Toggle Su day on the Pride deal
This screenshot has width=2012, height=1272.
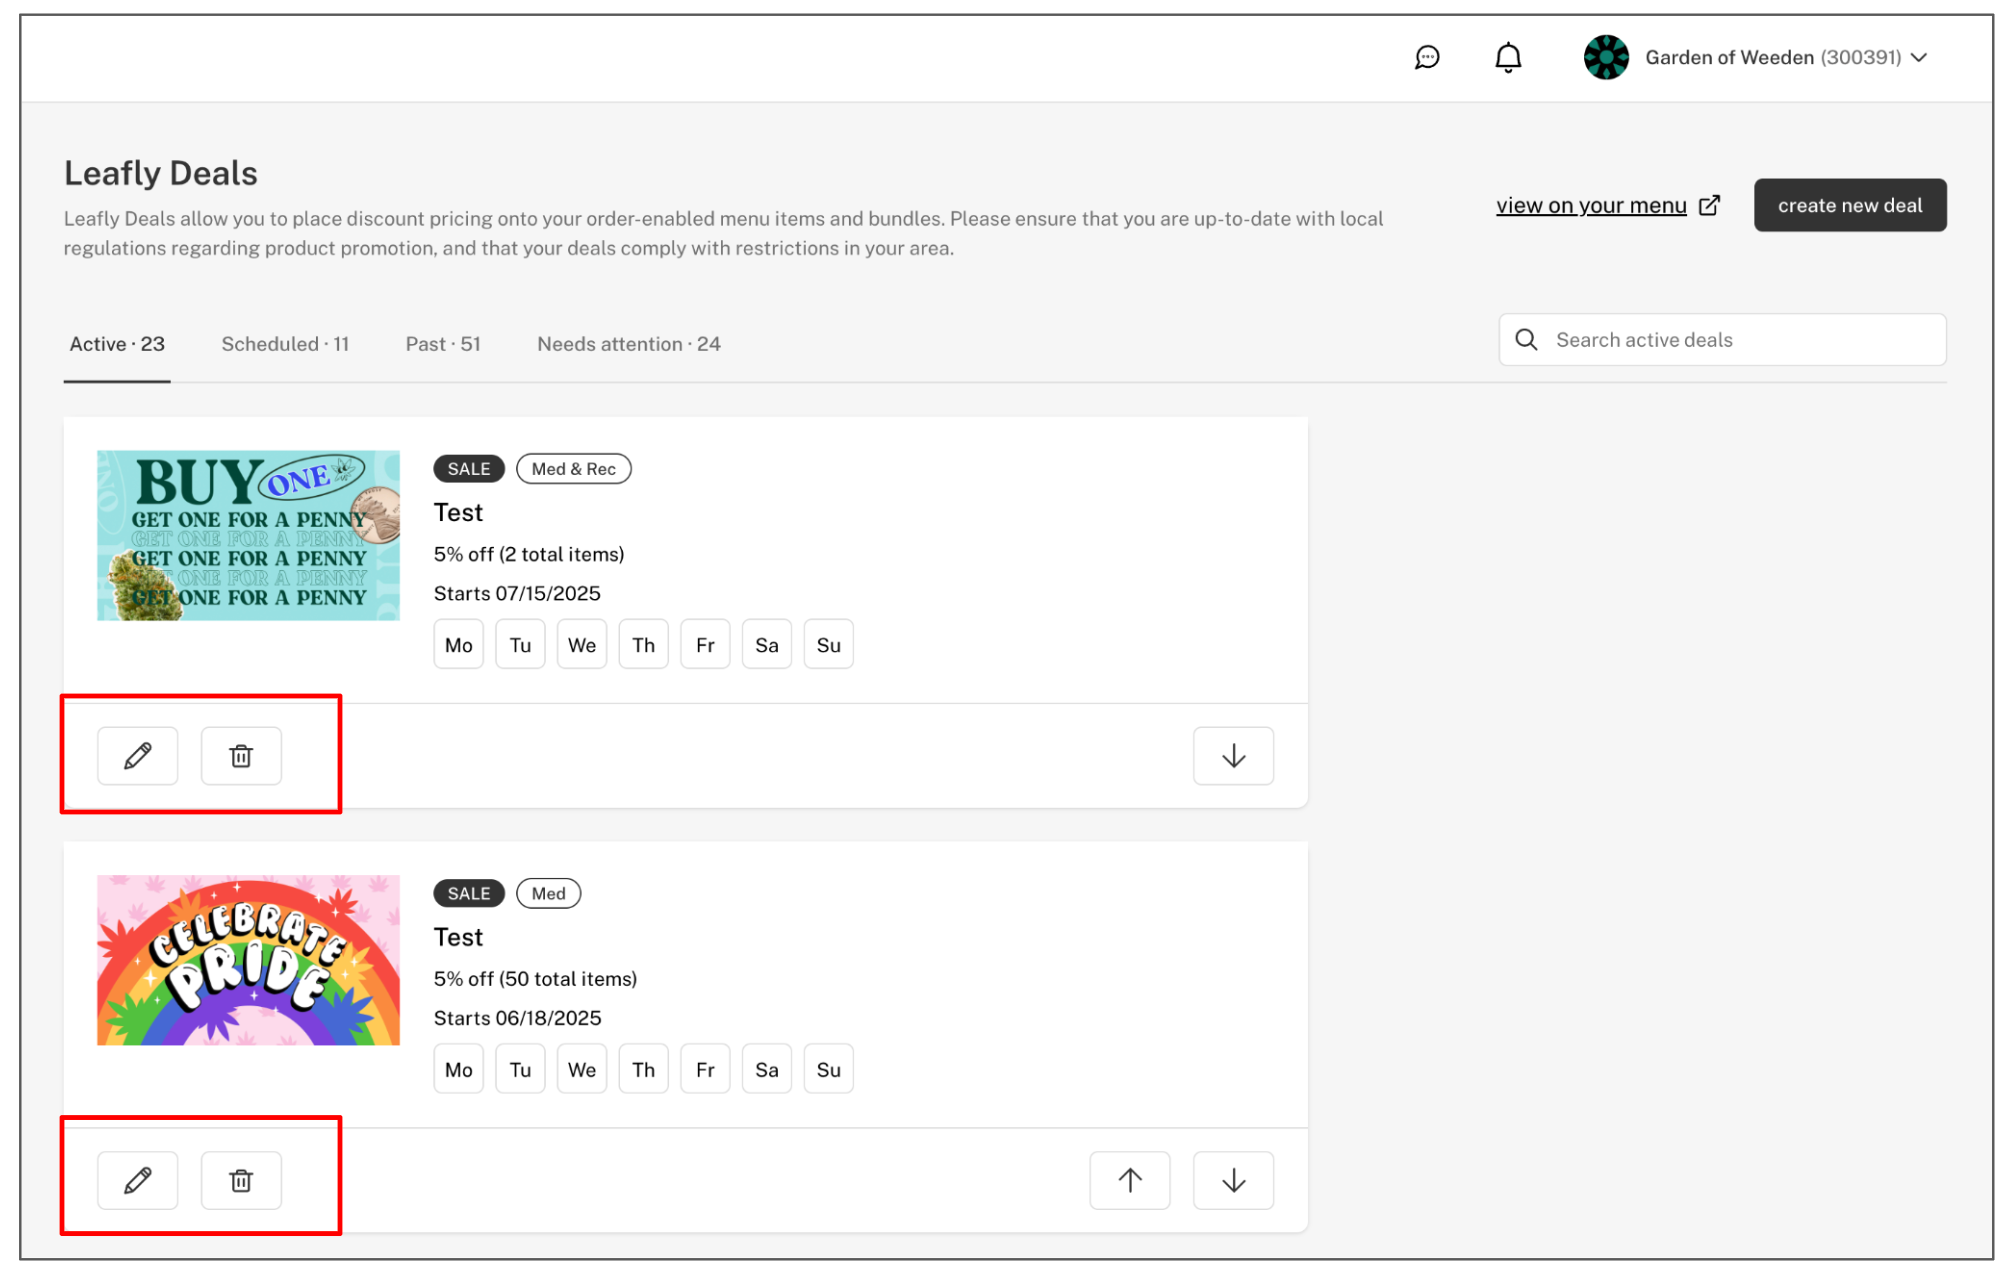coord(828,1069)
